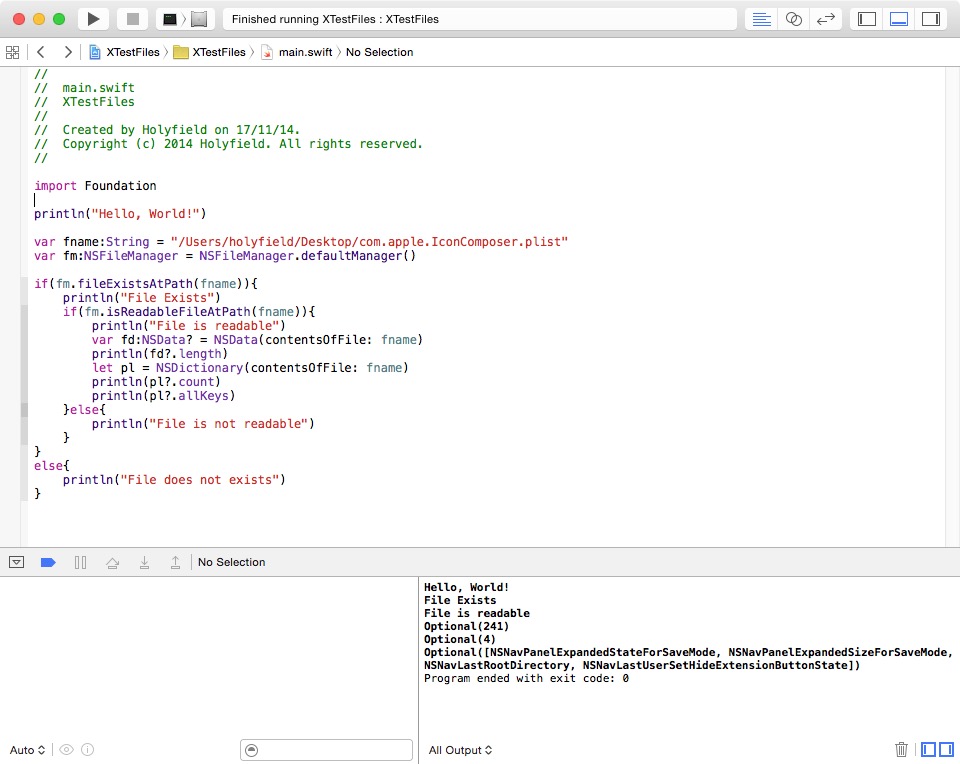Step into in debugger
This screenshot has height=764, width=960.
coord(144,562)
